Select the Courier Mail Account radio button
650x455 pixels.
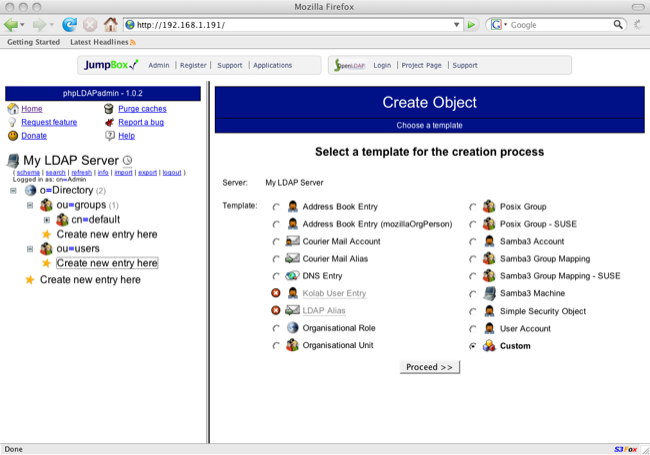pos(276,242)
